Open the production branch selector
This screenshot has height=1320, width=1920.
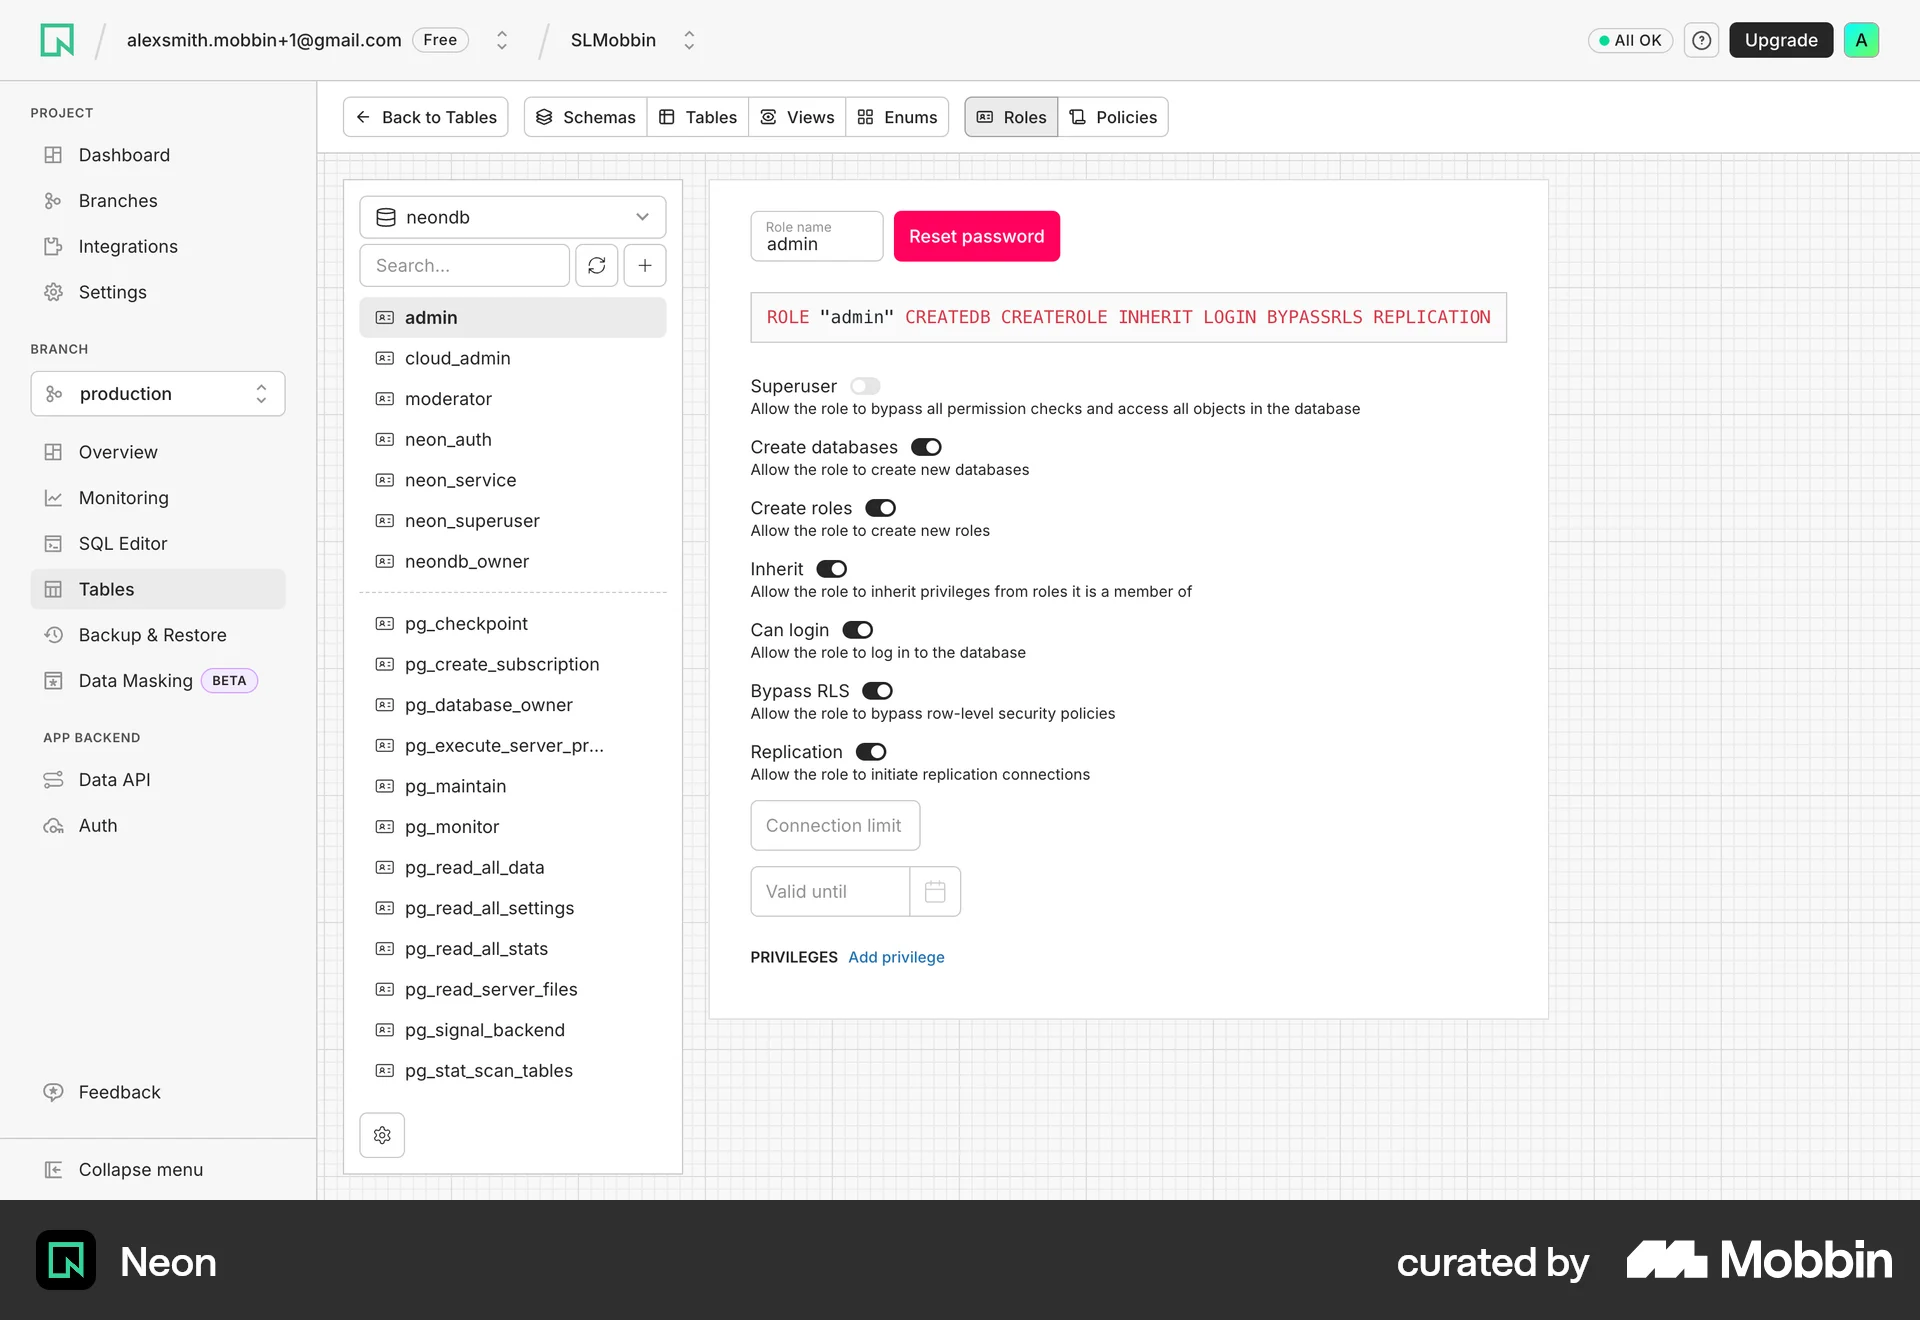point(158,394)
